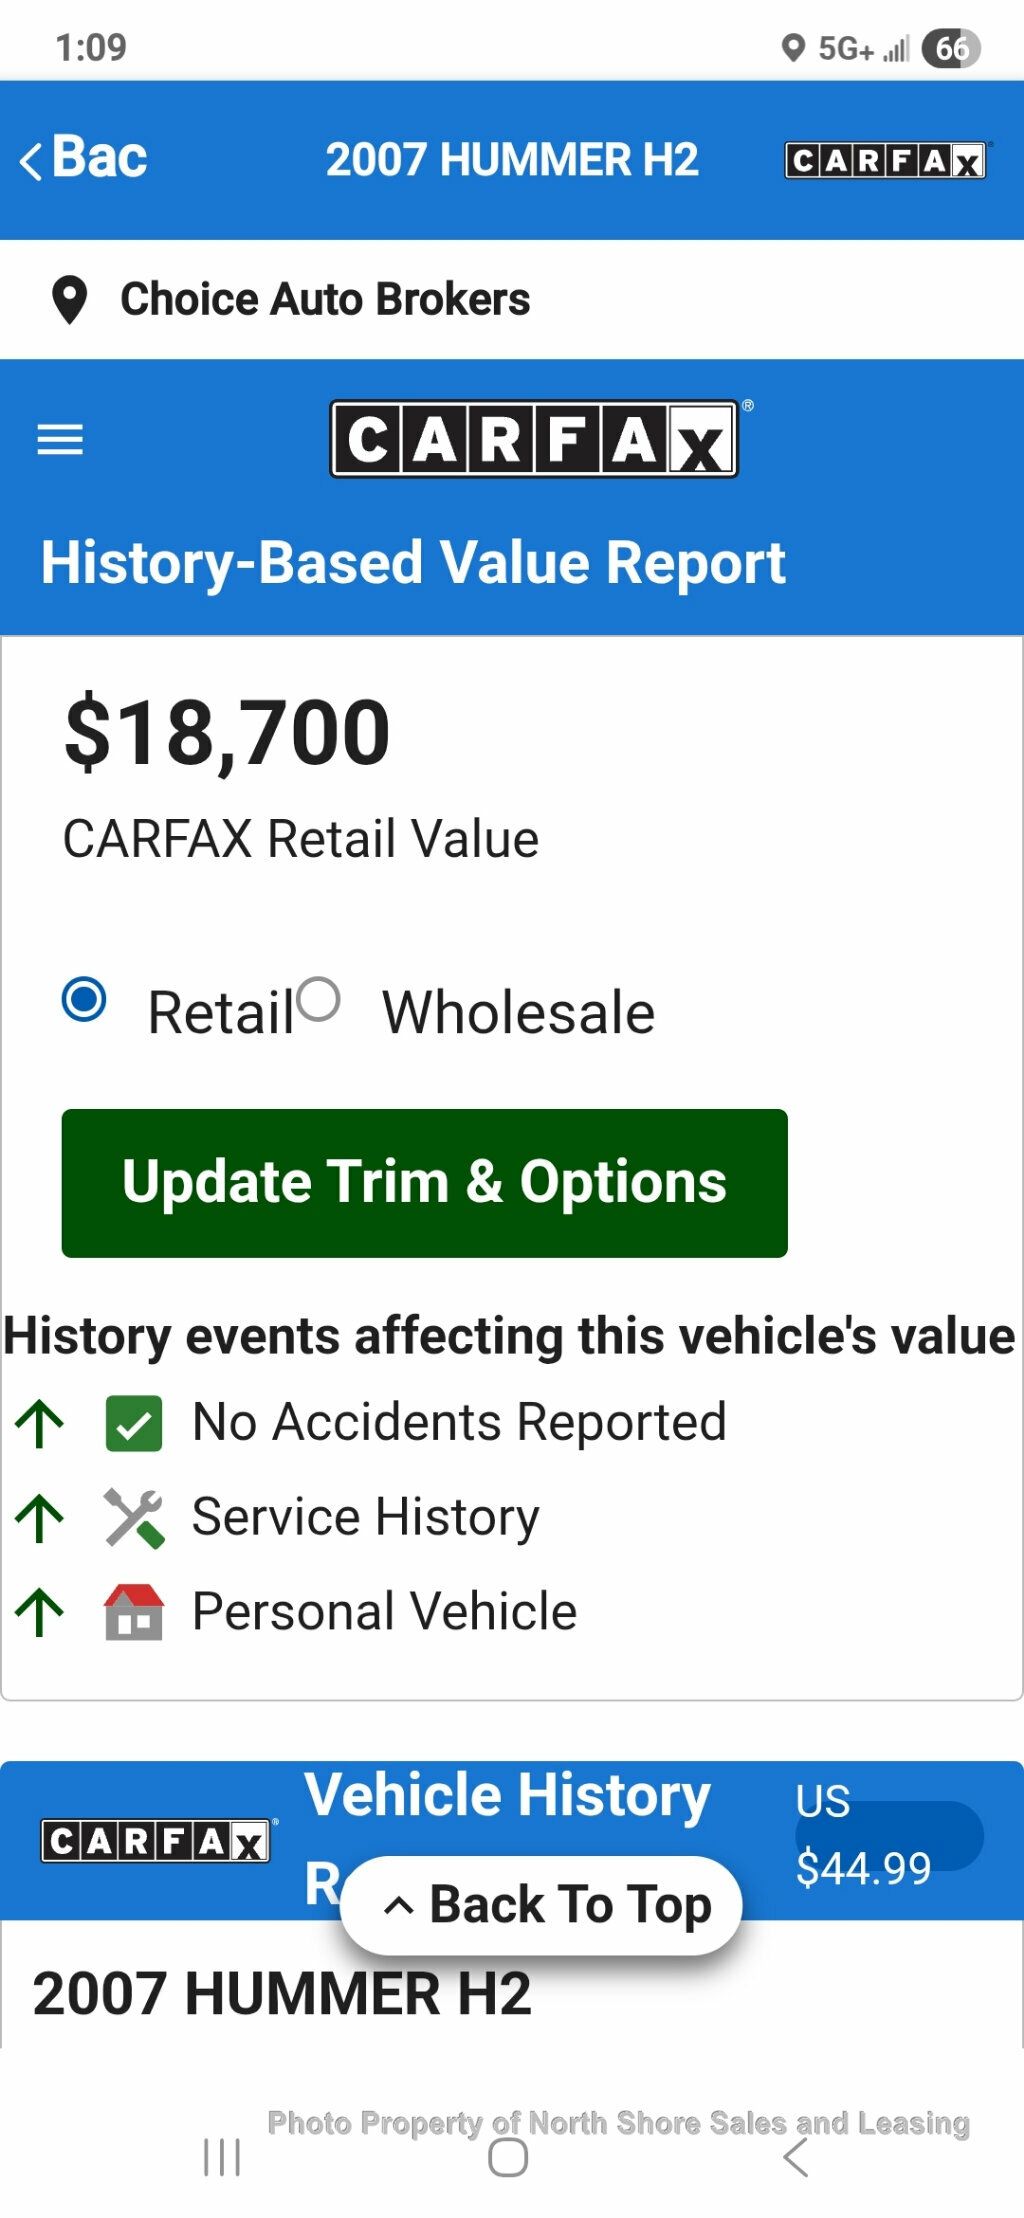
Task: Tap the large CARFAX logo banner
Action: click(534, 439)
